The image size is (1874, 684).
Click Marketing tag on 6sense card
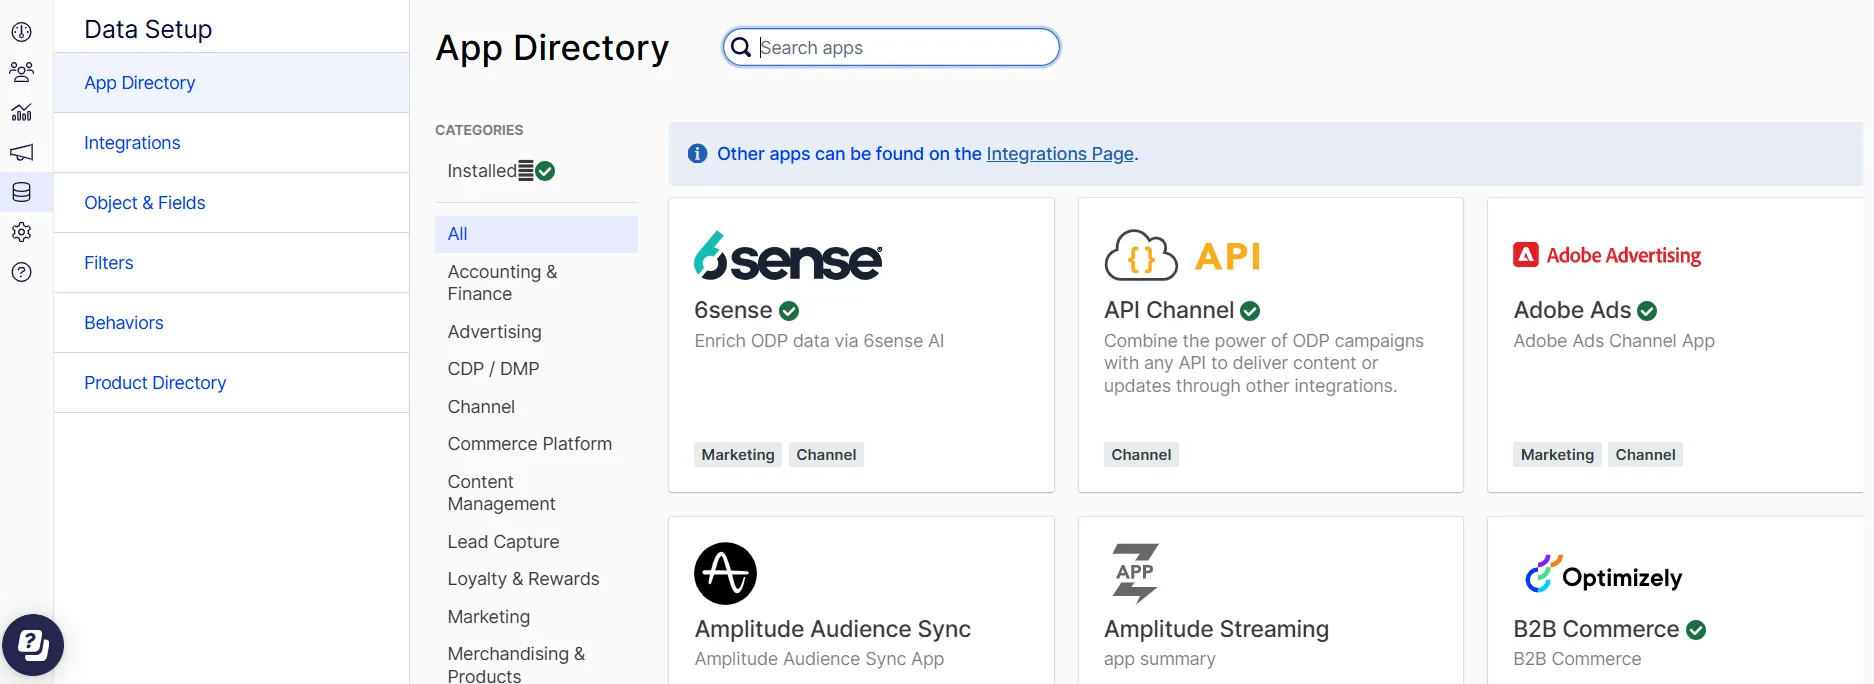(738, 455)
